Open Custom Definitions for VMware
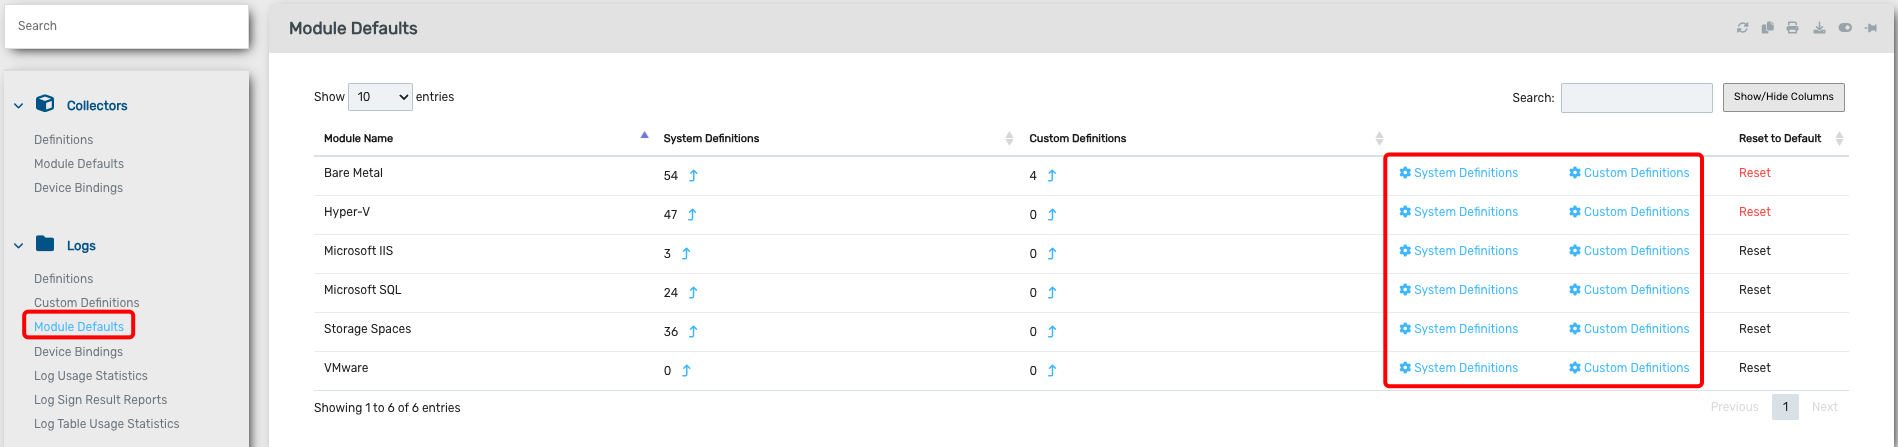 tap(1629, 368)
